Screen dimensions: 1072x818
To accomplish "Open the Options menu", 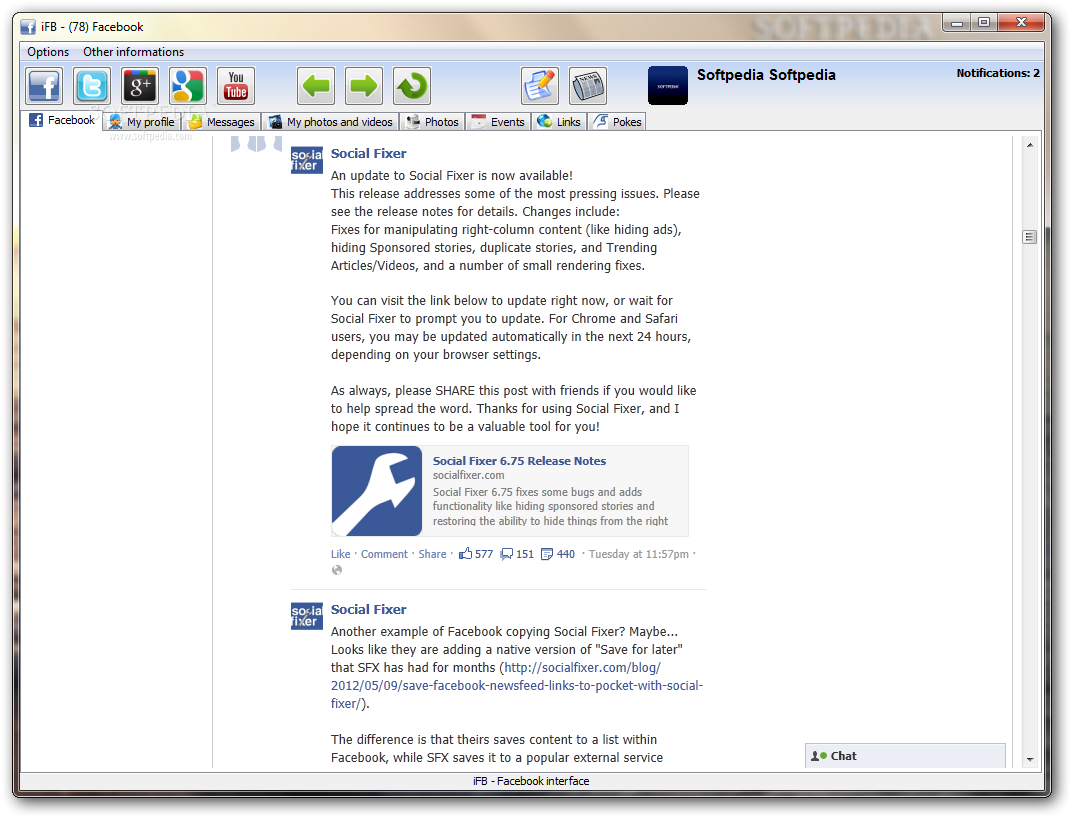I will tap(48, 52).
